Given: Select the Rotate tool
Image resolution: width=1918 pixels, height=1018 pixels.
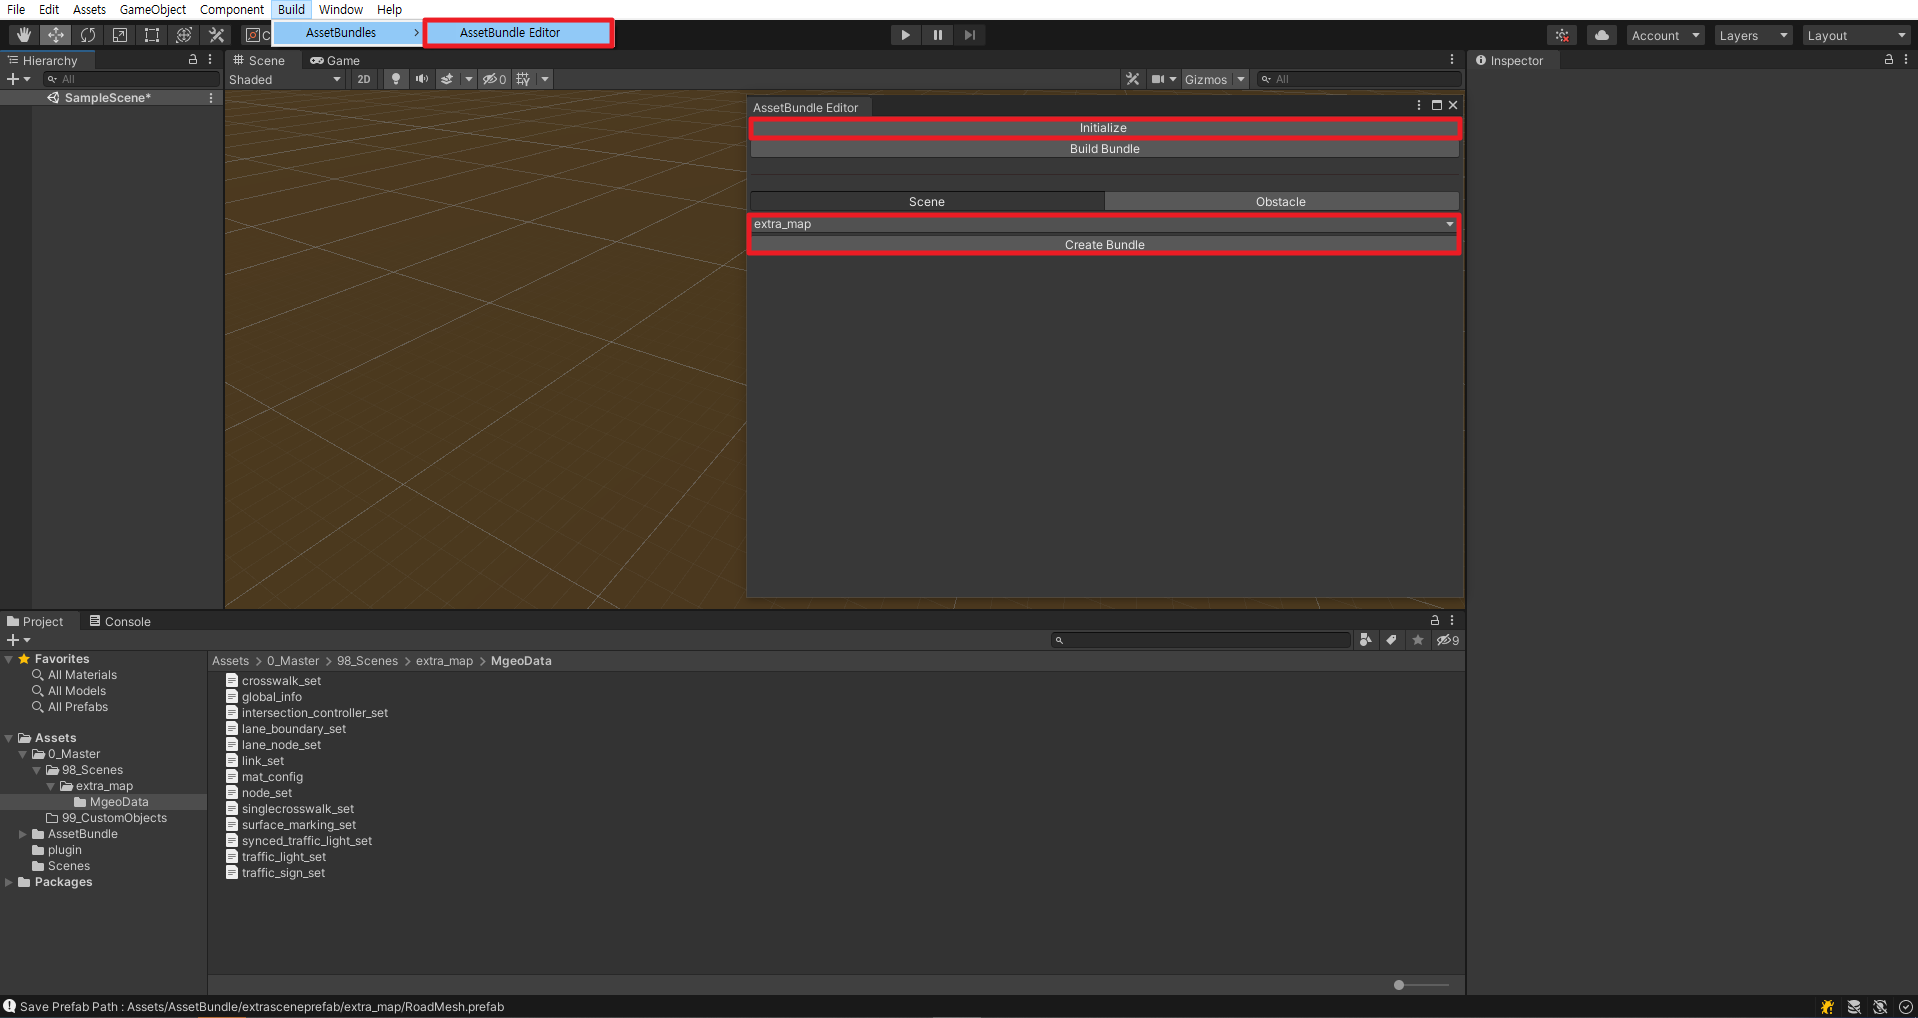Looking at the screenshot, I should [88, 35].
